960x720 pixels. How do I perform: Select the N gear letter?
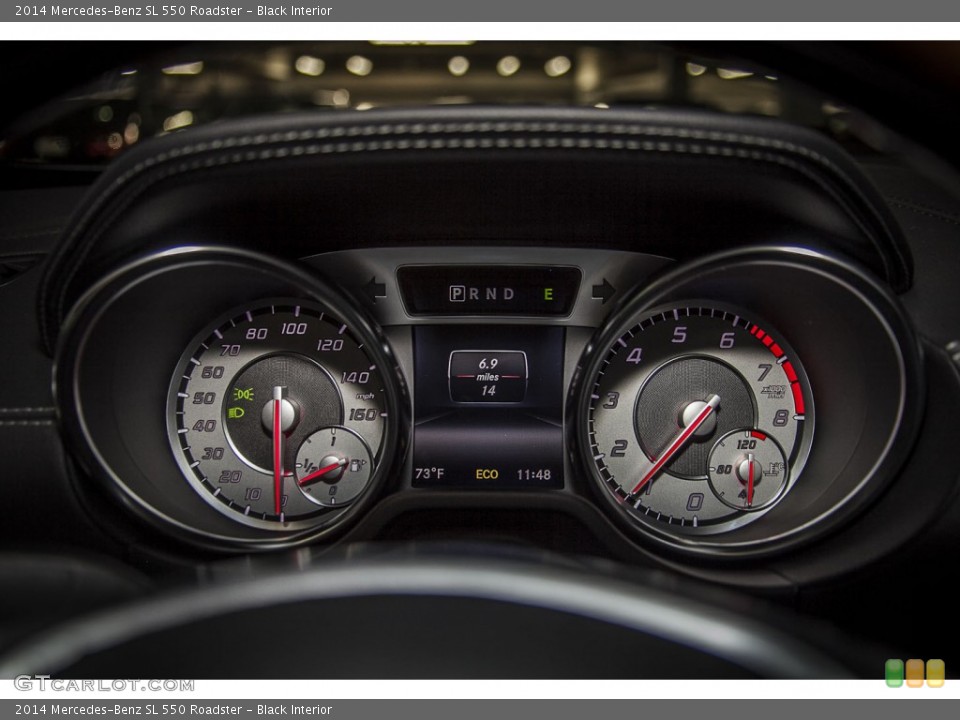[491, 294]
